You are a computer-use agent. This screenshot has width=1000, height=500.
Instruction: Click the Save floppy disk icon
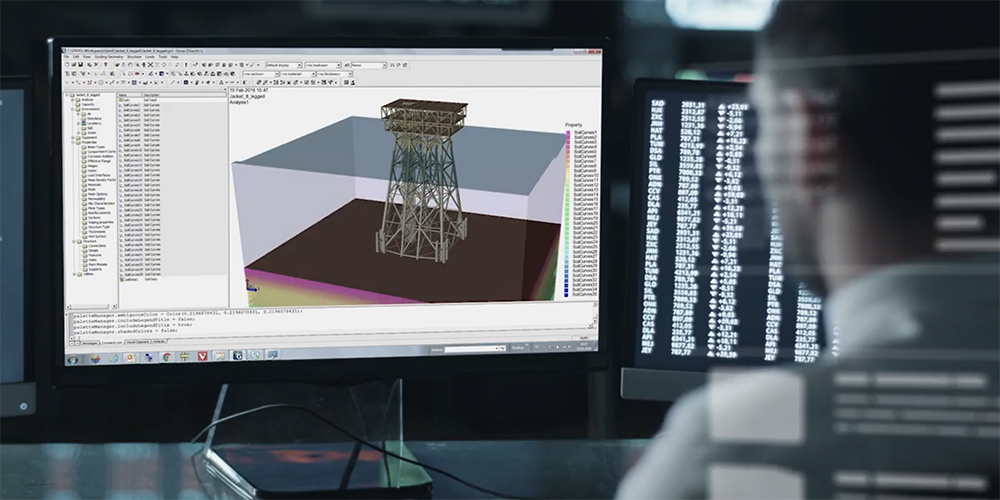click(x=80, y=64)
